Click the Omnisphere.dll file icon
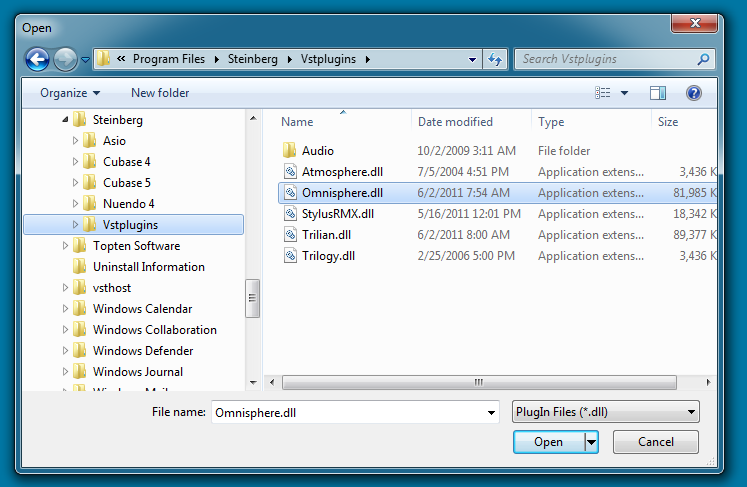Viewport: 747px width, 487px height. point(290,193)
